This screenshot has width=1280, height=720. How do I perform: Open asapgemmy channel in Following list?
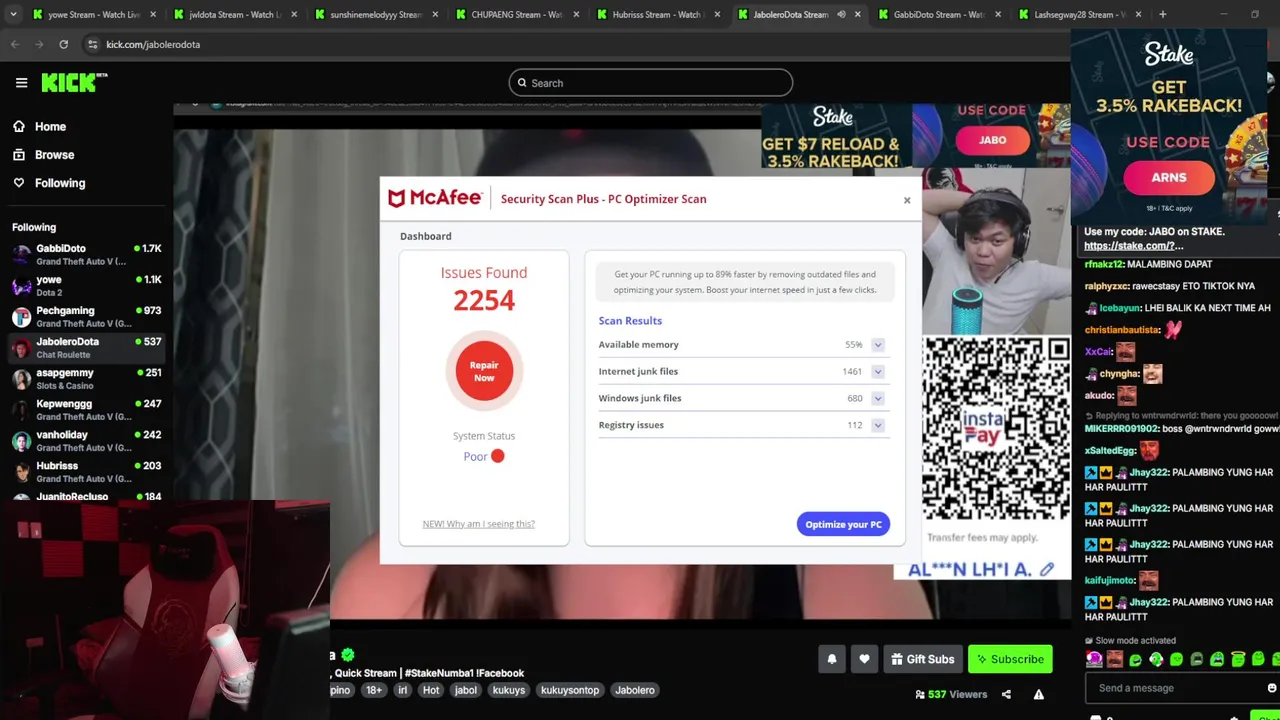point(86,378)
